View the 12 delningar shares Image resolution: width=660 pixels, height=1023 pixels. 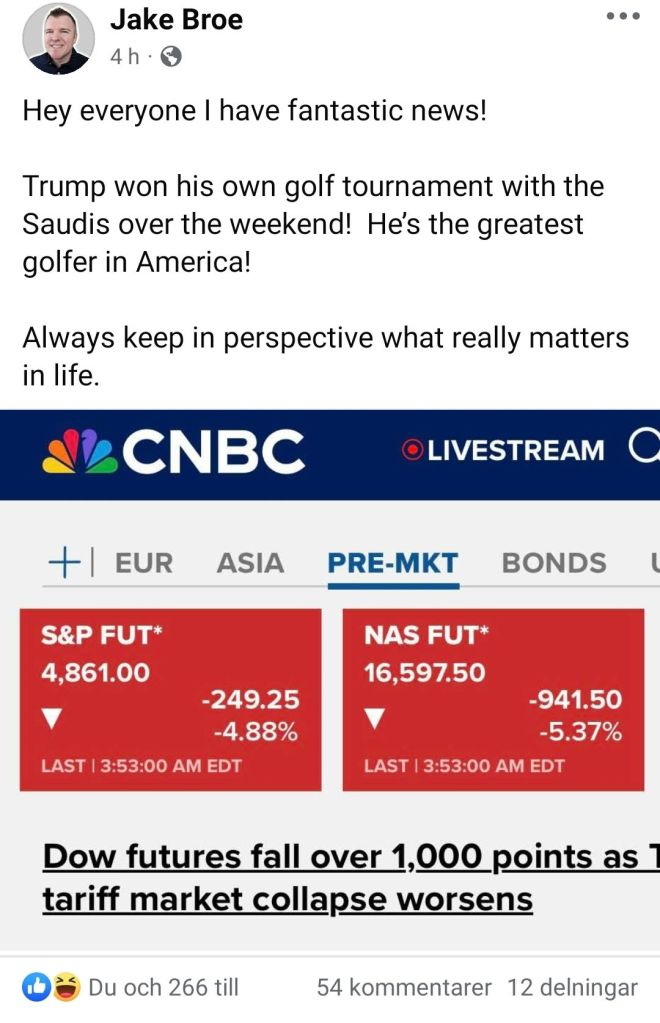click(572, 988)
